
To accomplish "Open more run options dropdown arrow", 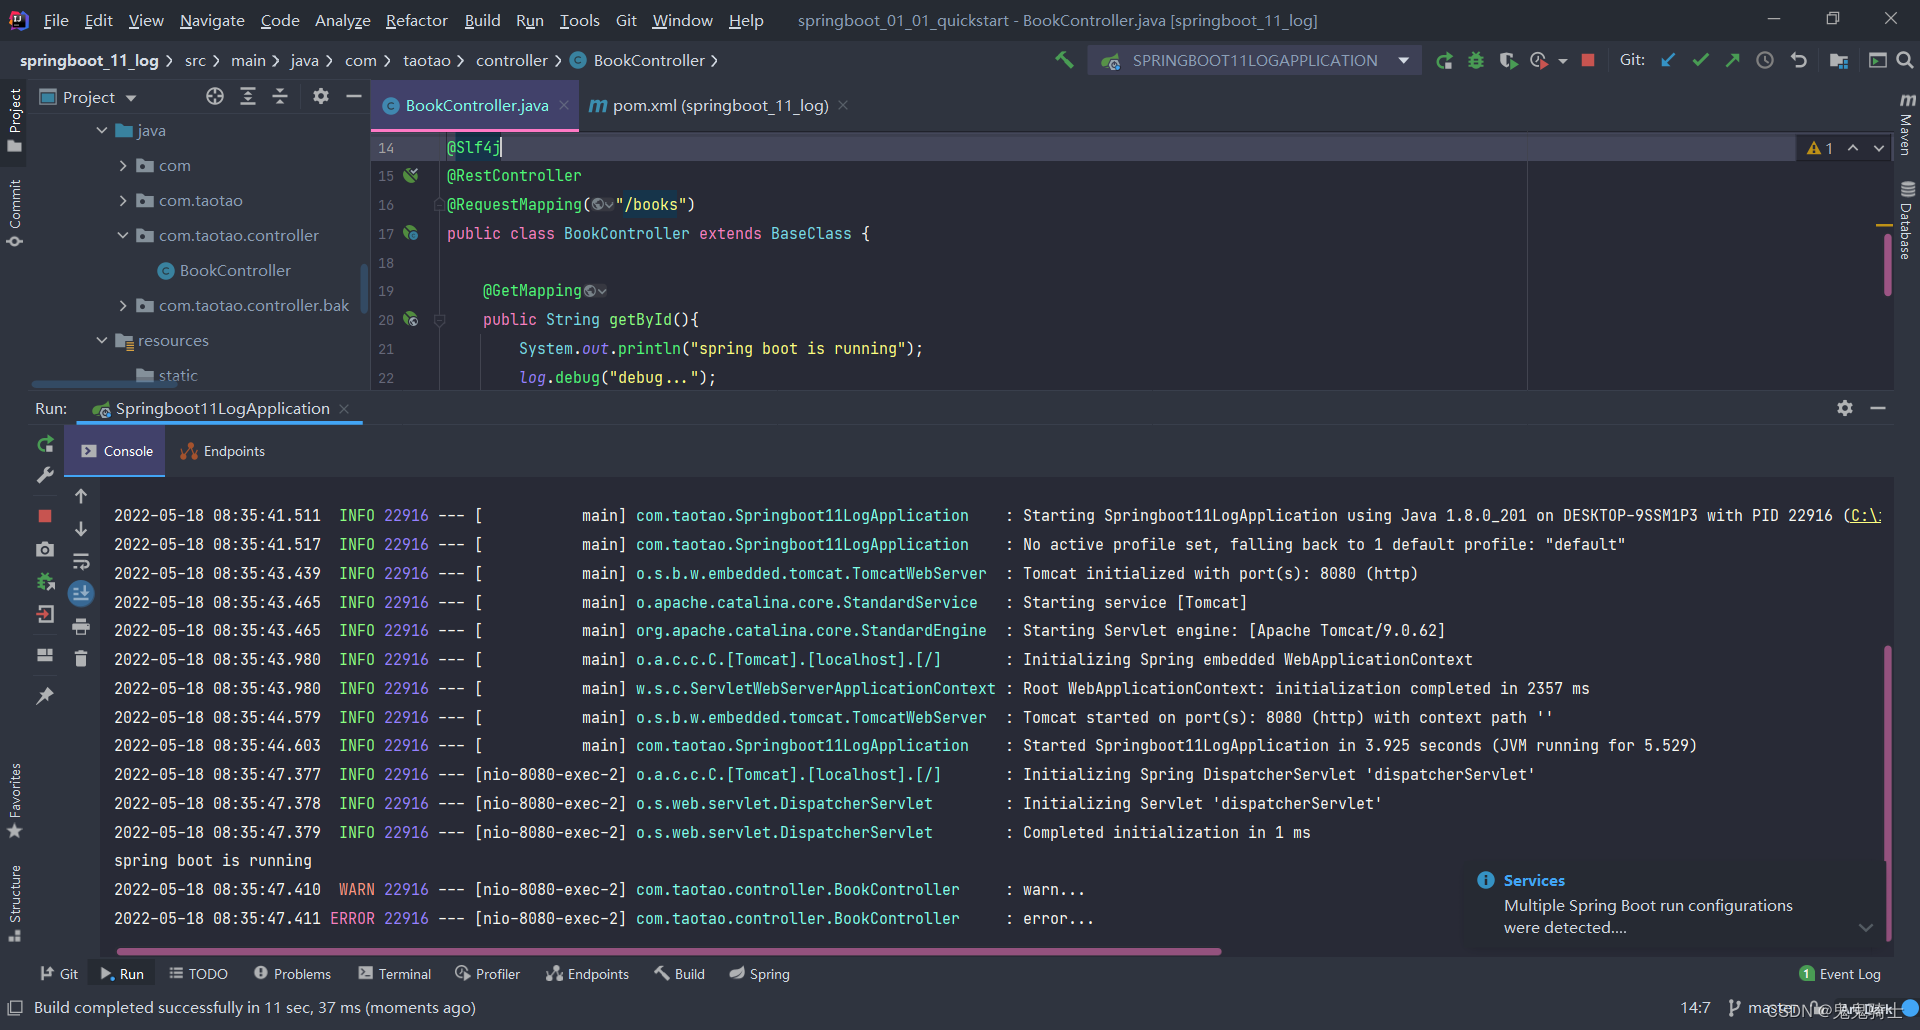I will click(1563, 61).
